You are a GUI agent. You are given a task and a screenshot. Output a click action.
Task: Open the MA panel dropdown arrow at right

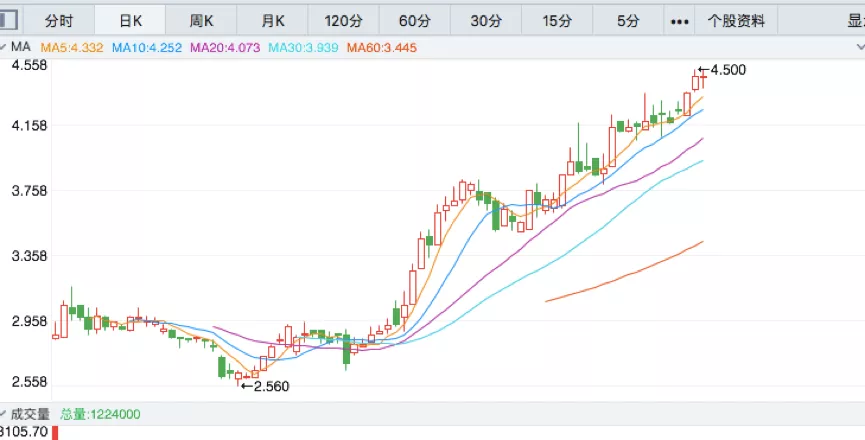pos(859,47)
